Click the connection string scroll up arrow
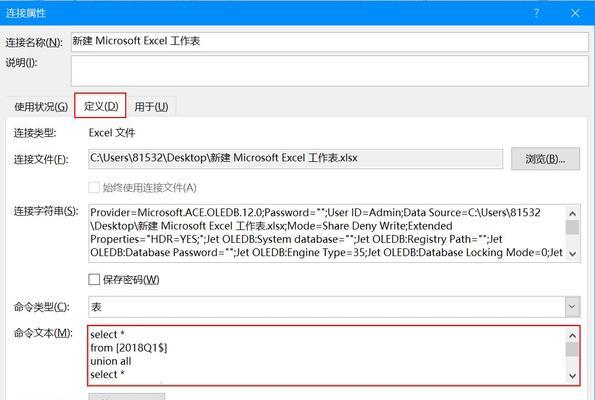 tap(572, 213)
